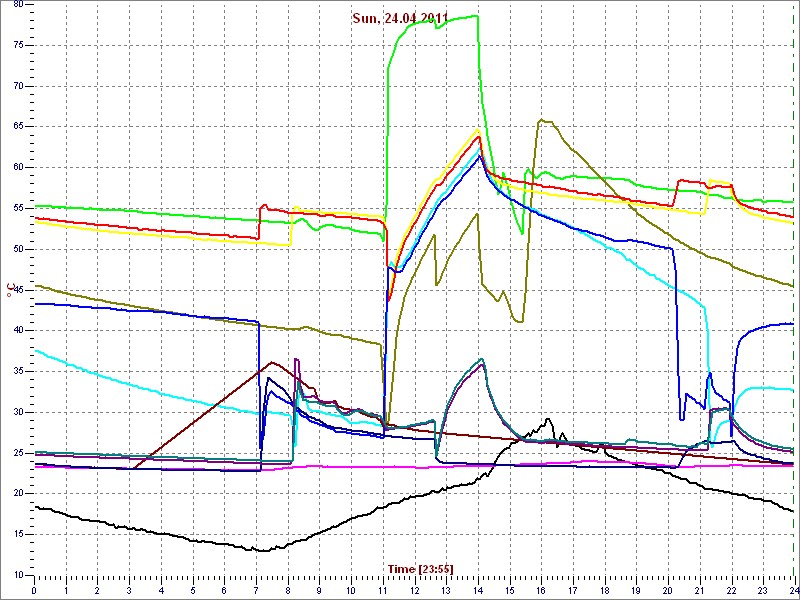Select the 30 tick label on temperature axis

(x=18, y=412)
